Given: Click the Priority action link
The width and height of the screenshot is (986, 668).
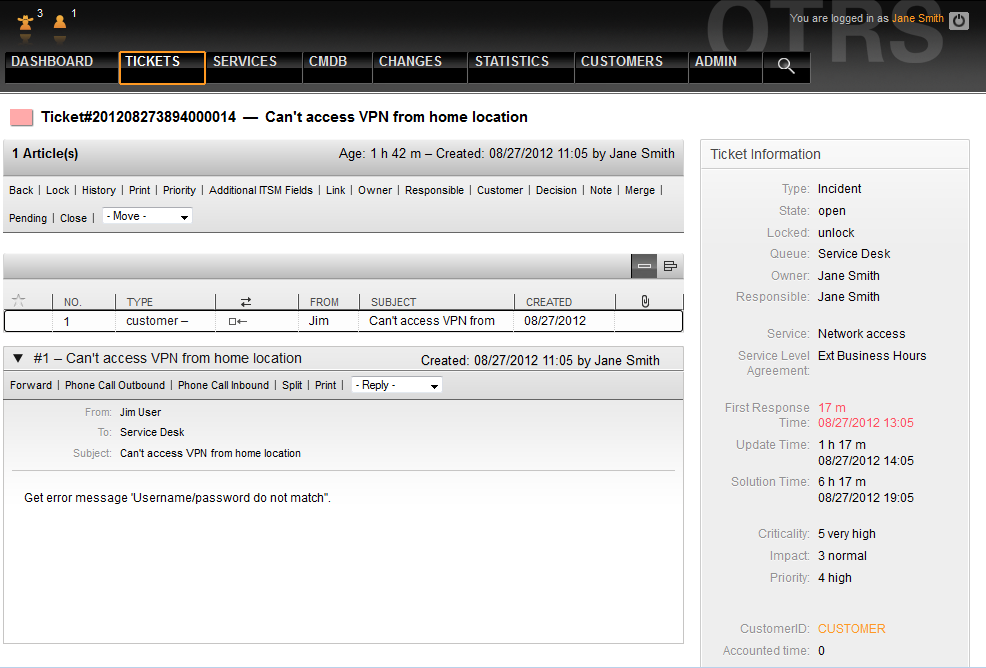Looking at the screenshot, I should coord(179,190).
